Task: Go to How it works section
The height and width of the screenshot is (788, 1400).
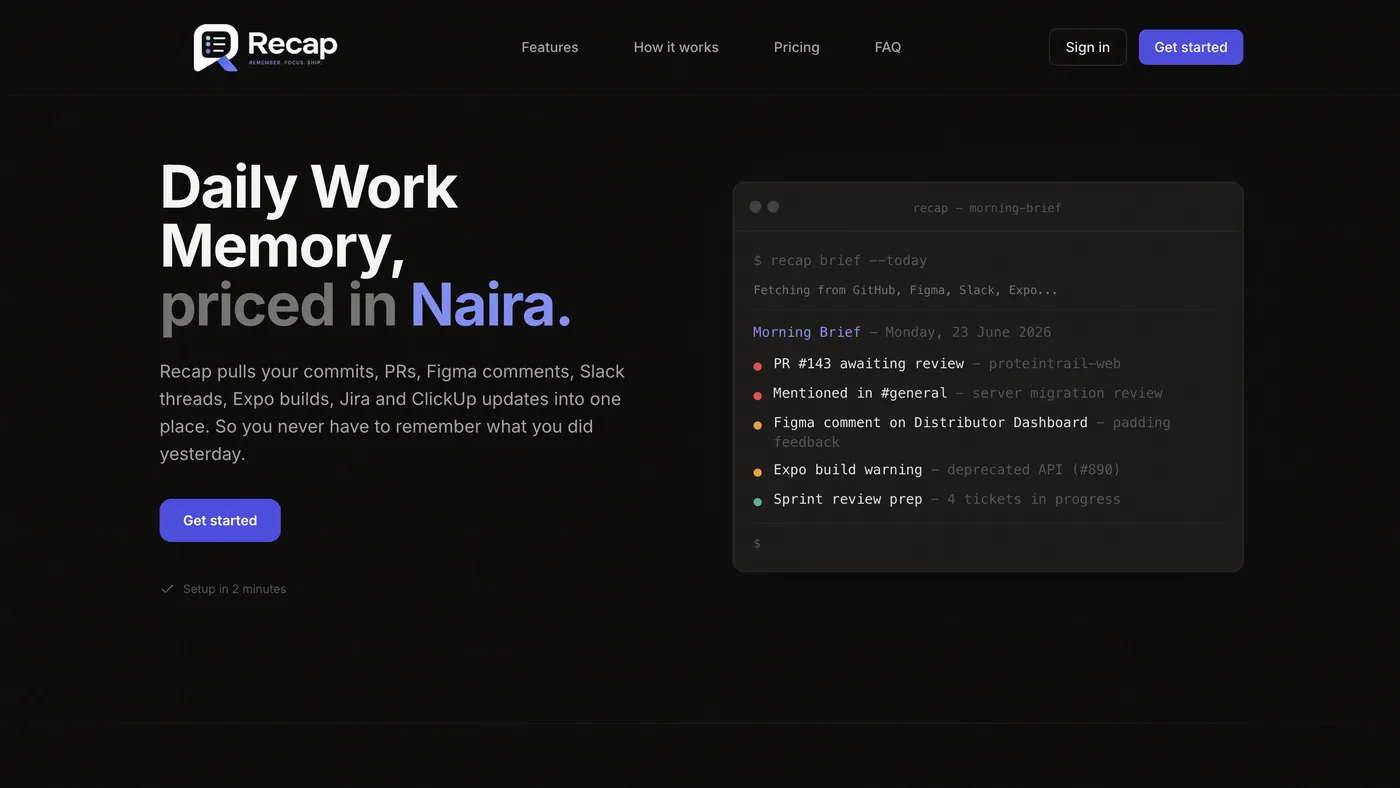Action: click(x=676, y=47)
